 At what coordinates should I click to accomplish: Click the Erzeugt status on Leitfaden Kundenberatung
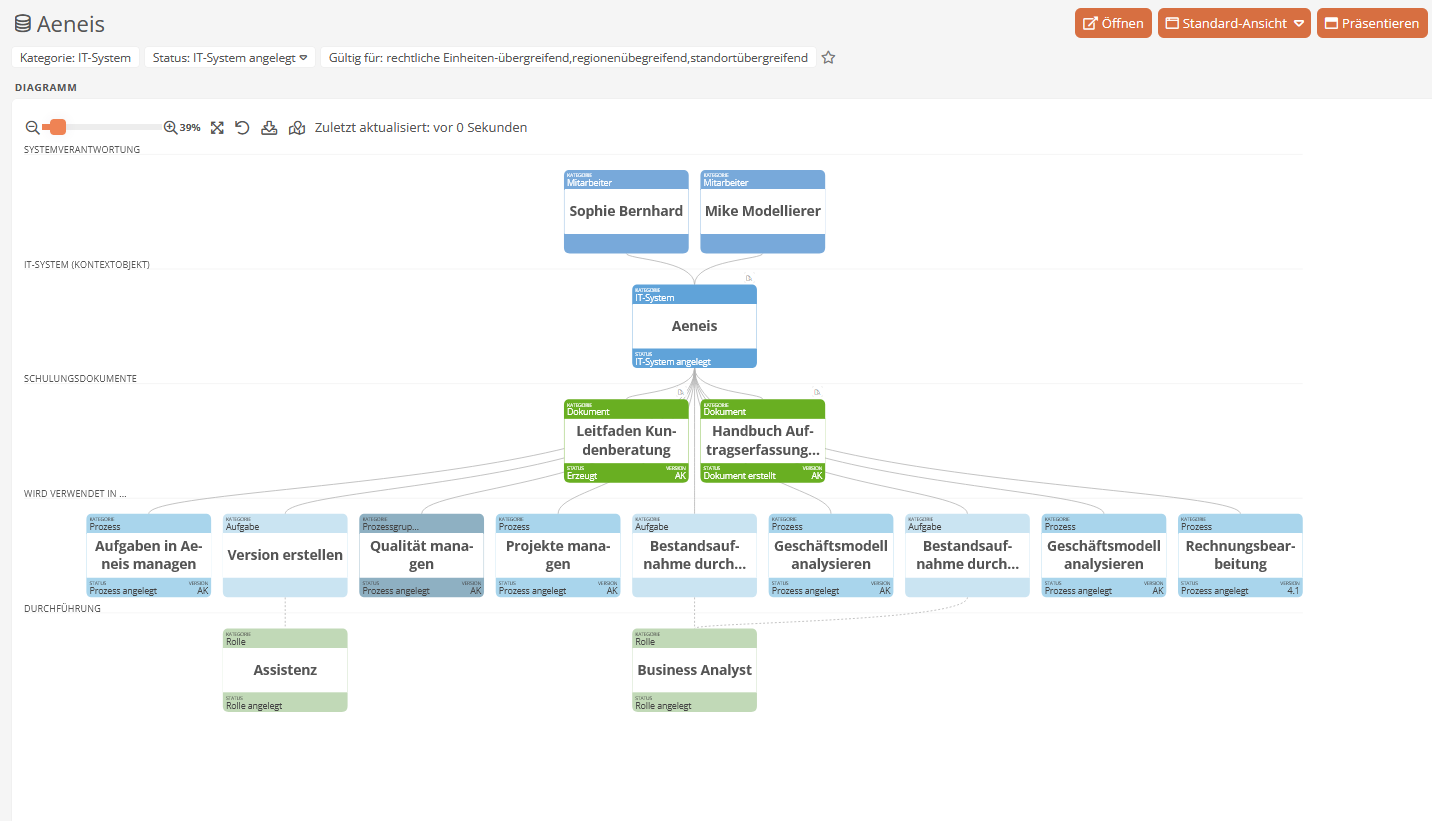pos(582,476)
